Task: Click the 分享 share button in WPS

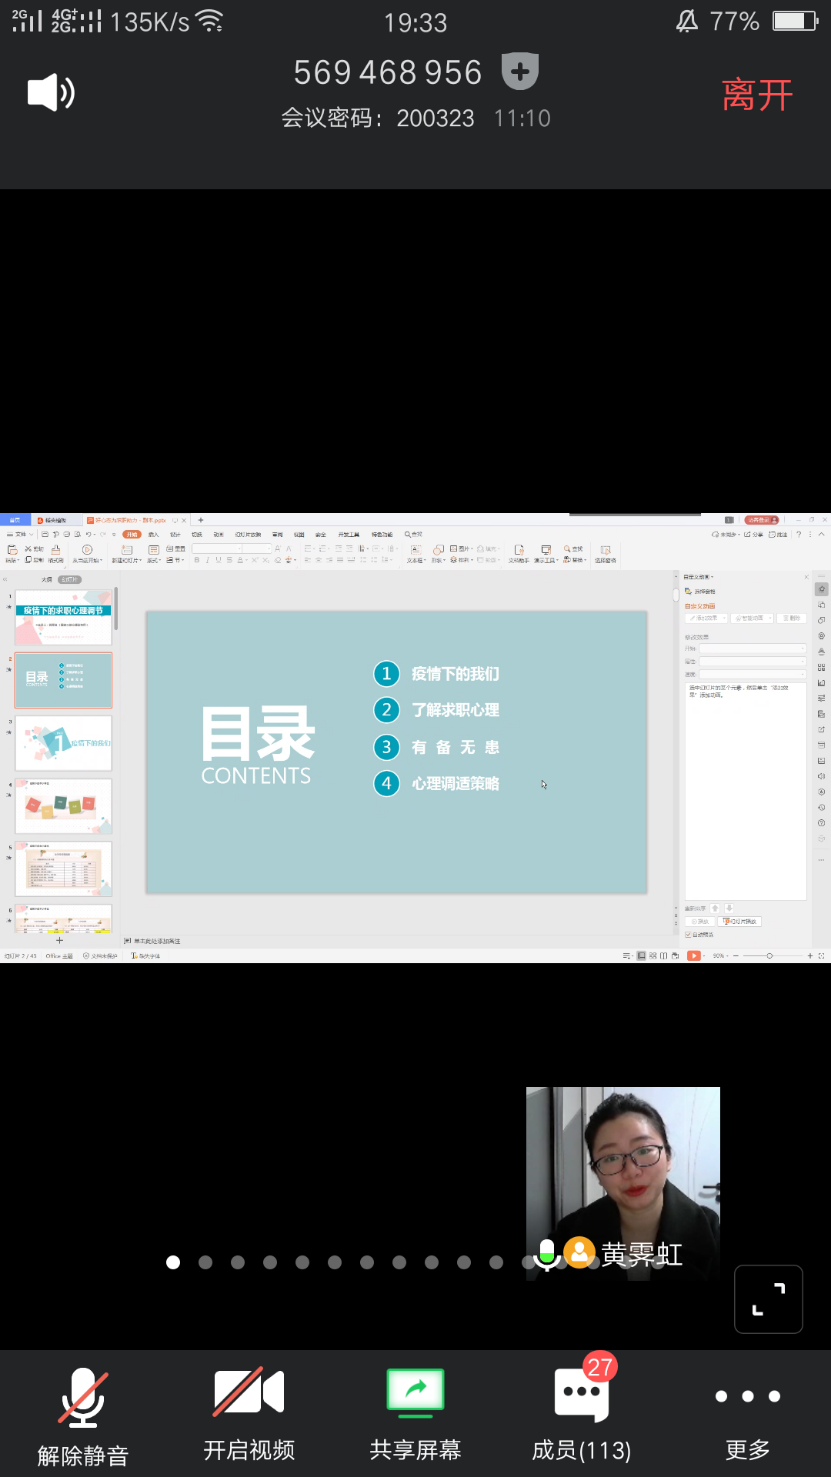Action: (754, 535)
